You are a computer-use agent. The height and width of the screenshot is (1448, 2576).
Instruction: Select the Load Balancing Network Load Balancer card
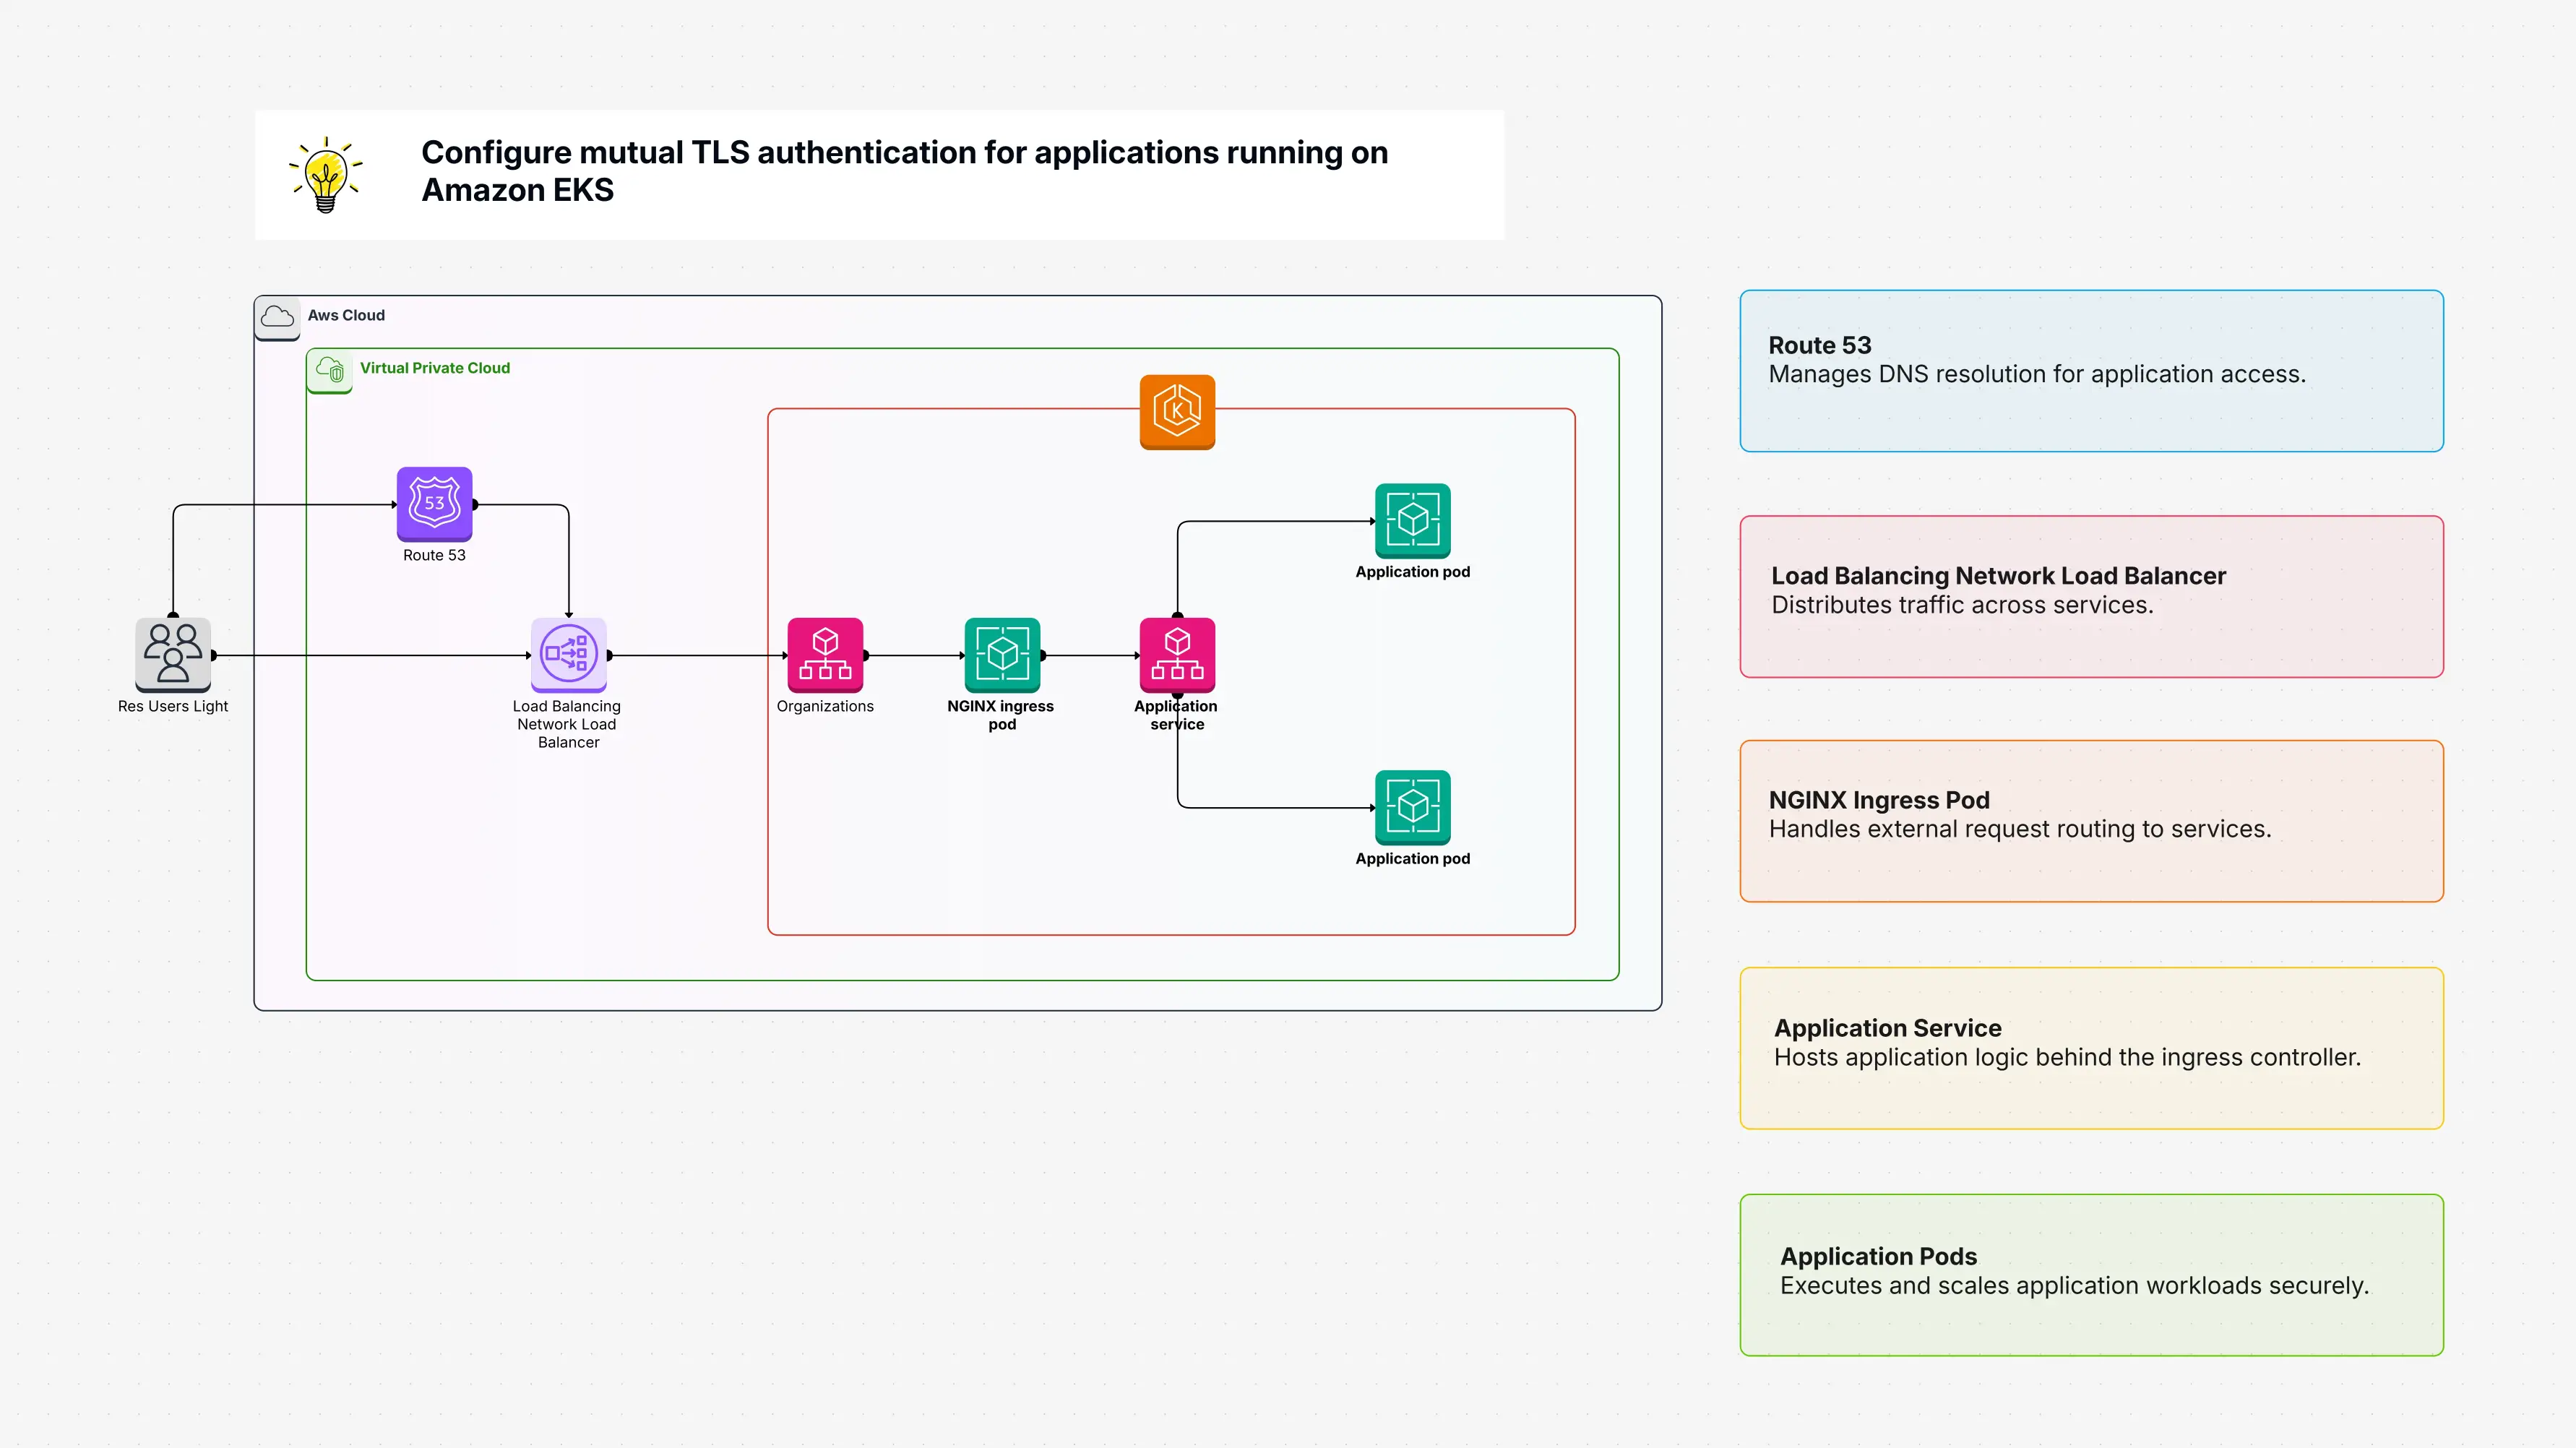(x=2091, y=597)
